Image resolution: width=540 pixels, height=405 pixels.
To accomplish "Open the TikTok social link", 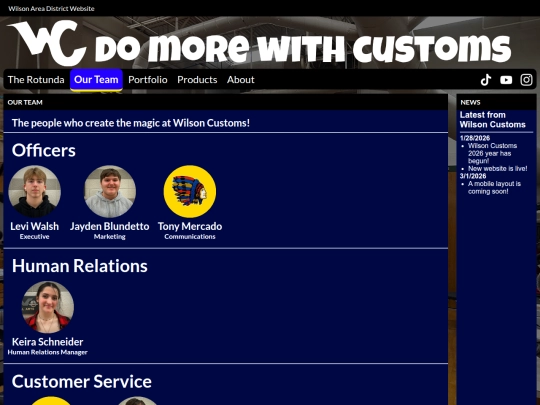I will (x=486, y=80).
